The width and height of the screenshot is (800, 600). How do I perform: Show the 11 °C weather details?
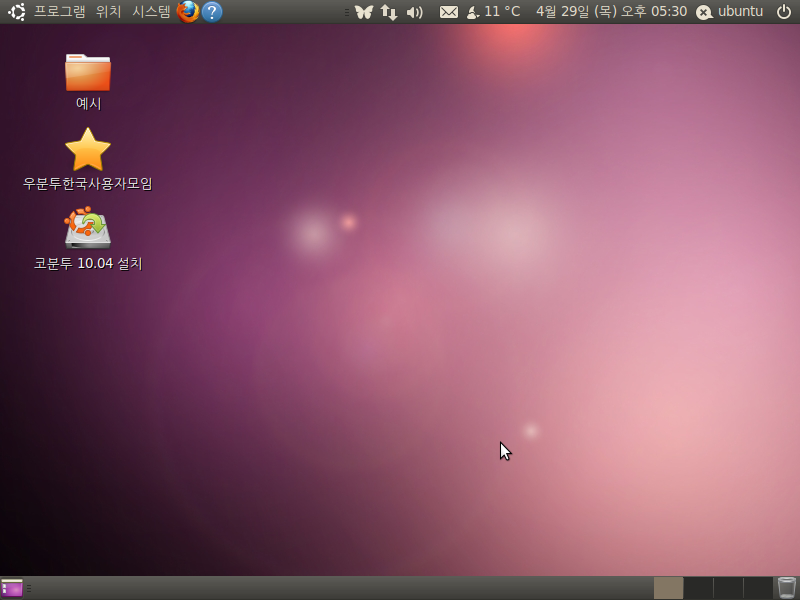click(494, 12)
